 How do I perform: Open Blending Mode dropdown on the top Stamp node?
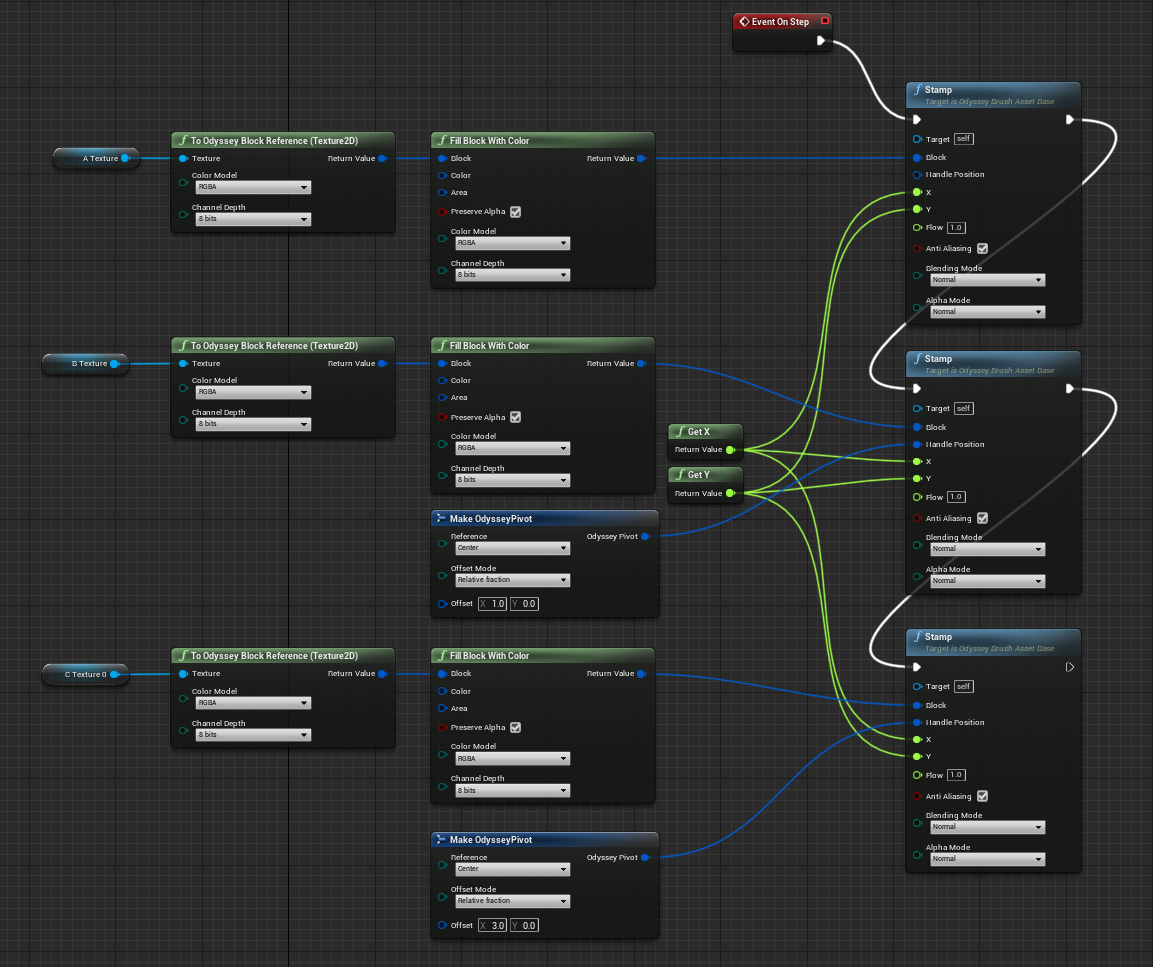coord(987,280)
